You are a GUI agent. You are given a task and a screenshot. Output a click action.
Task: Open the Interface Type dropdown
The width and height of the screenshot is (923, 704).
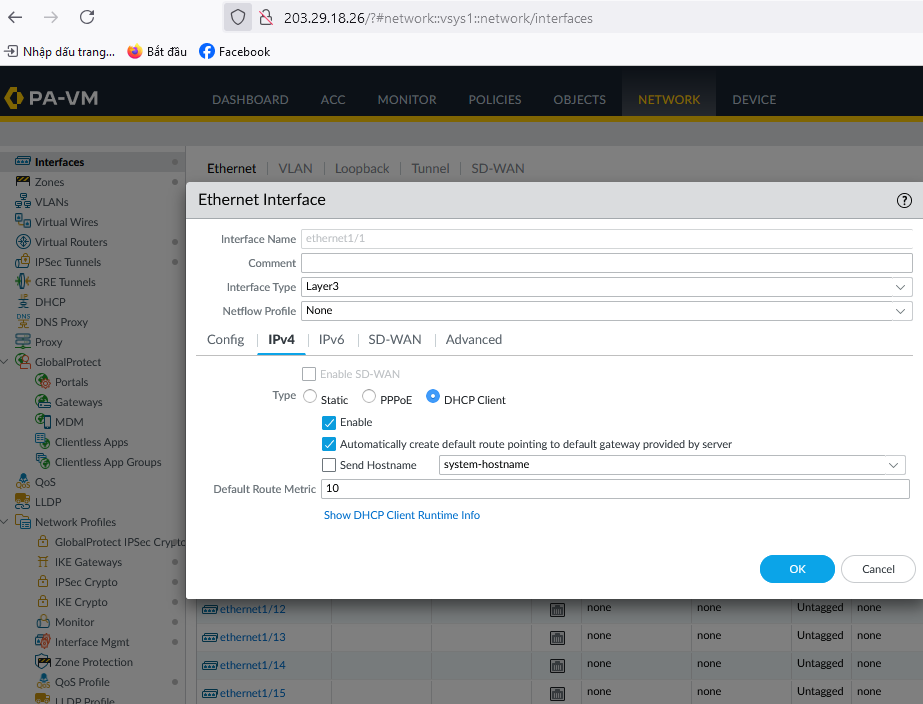[x=606, y=287]
